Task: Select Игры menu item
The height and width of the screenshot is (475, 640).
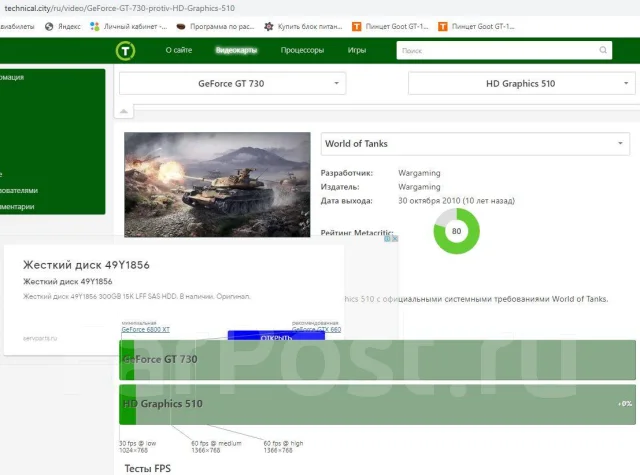Action: click(357, 50)
